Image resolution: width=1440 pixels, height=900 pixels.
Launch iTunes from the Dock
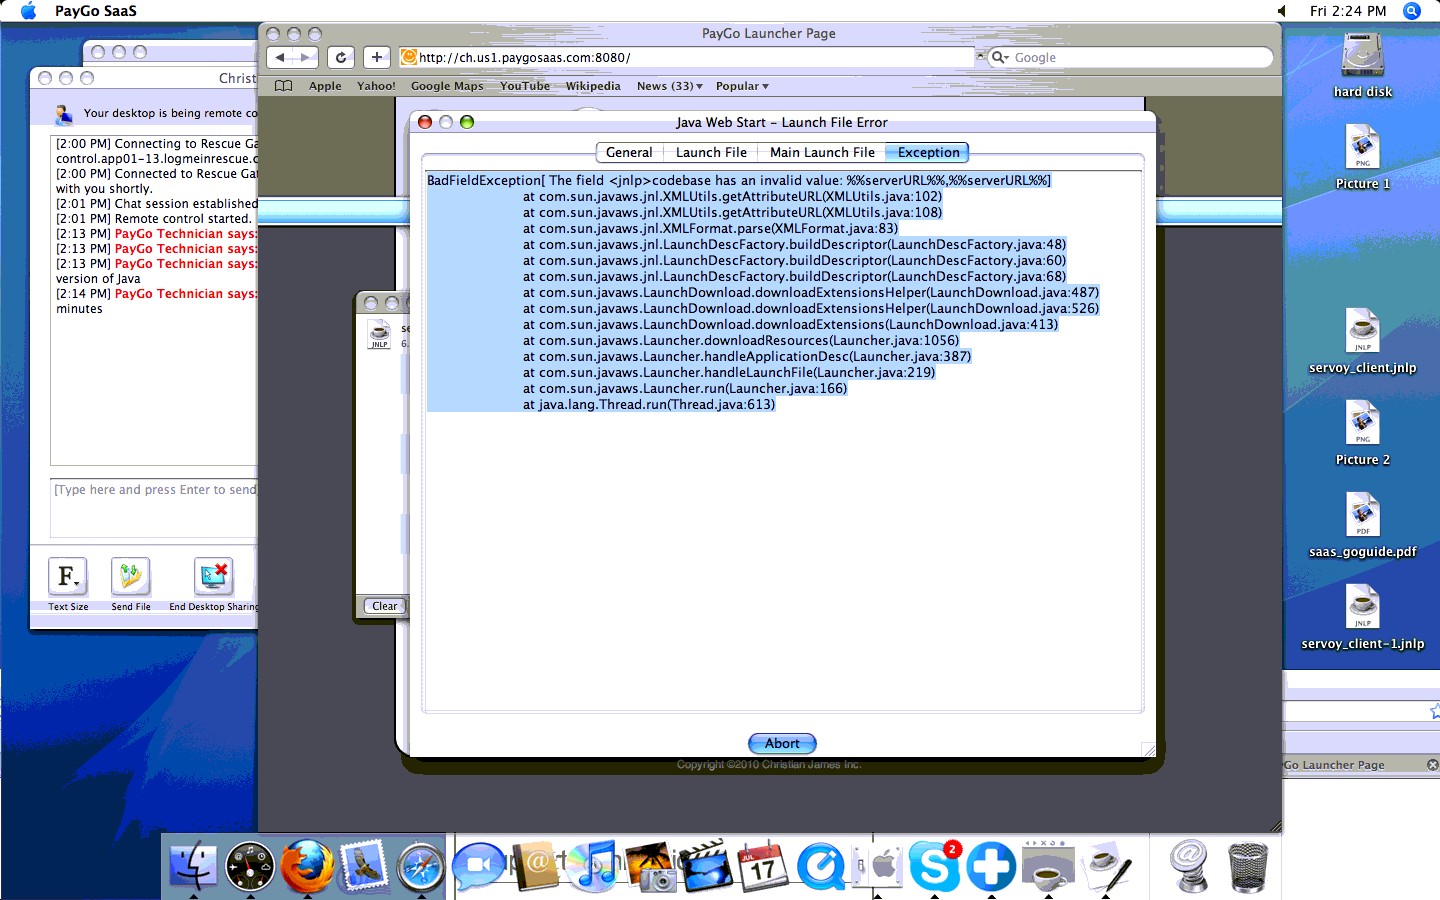[x=594, y=866]
